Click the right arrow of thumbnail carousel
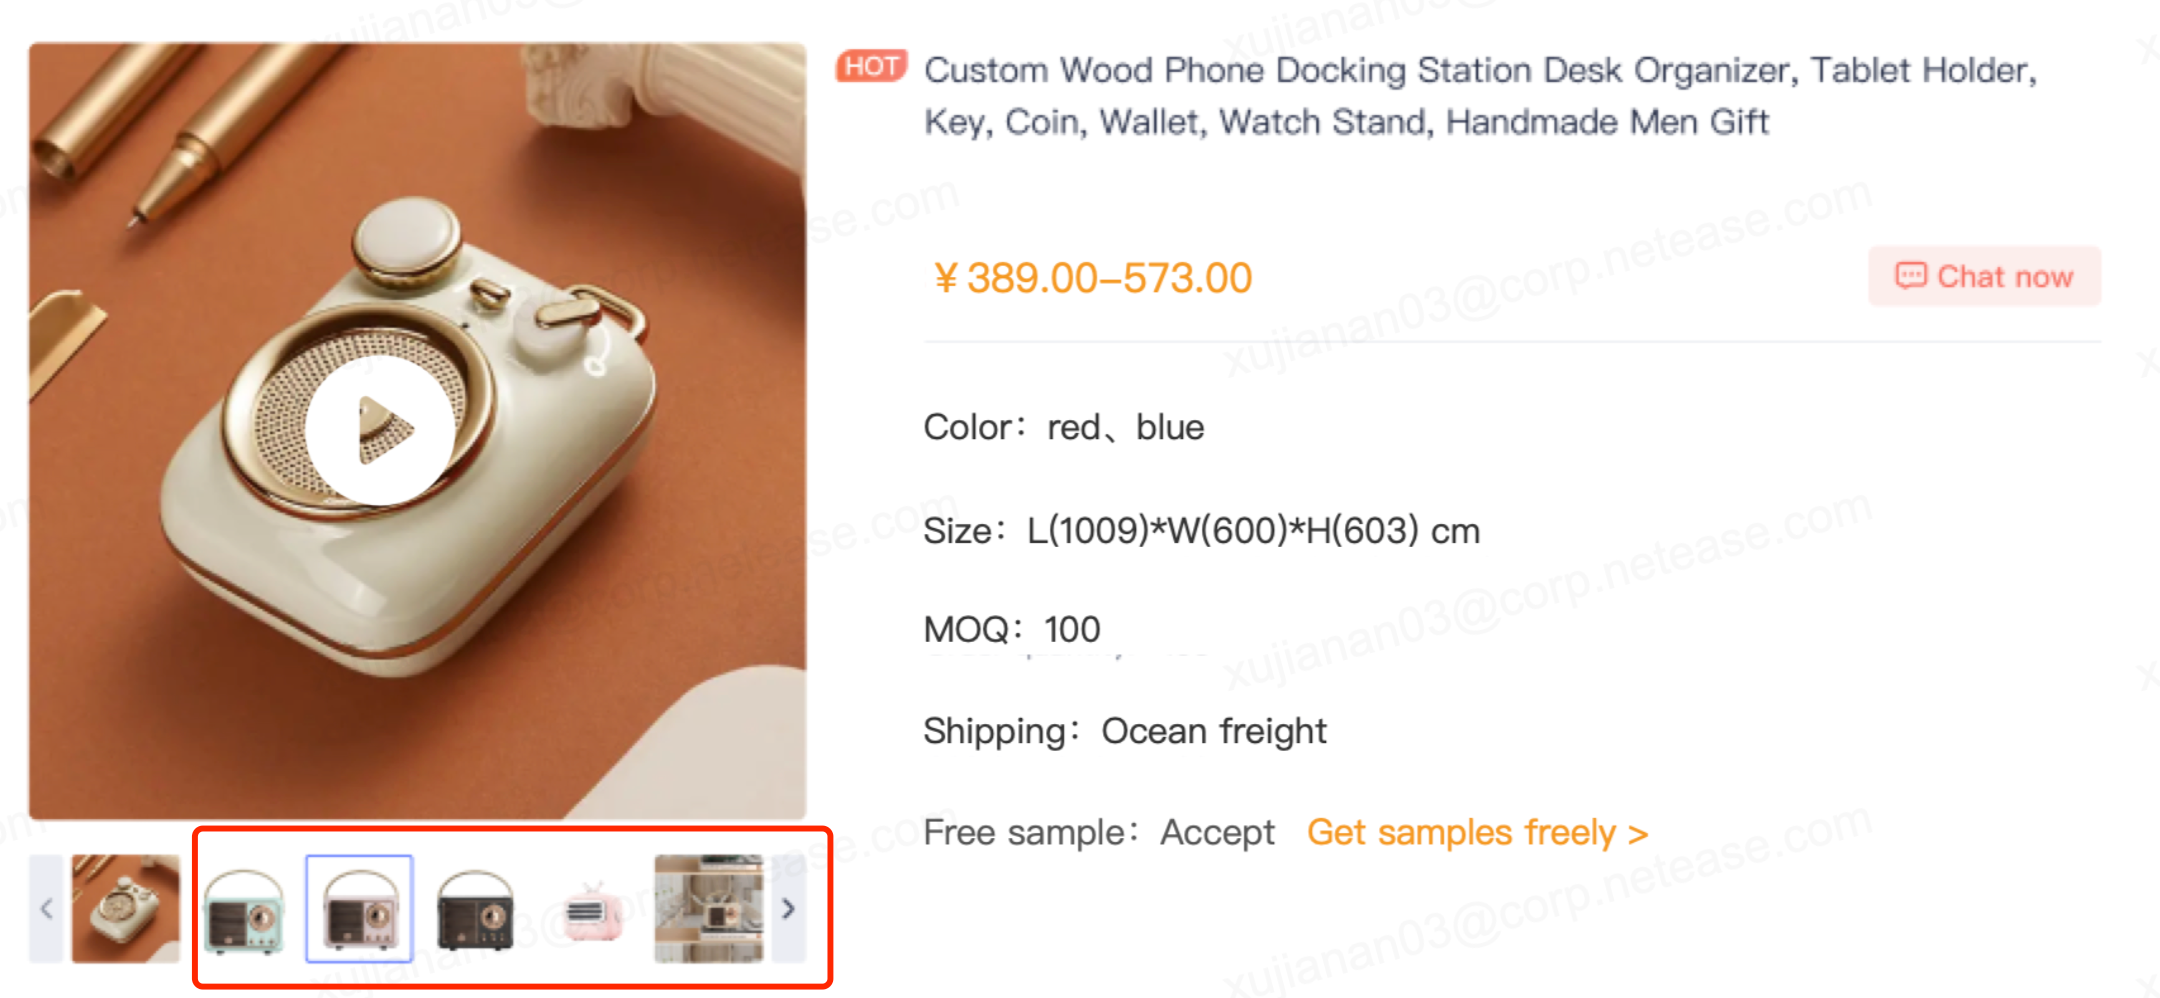 tap(789, 909)
